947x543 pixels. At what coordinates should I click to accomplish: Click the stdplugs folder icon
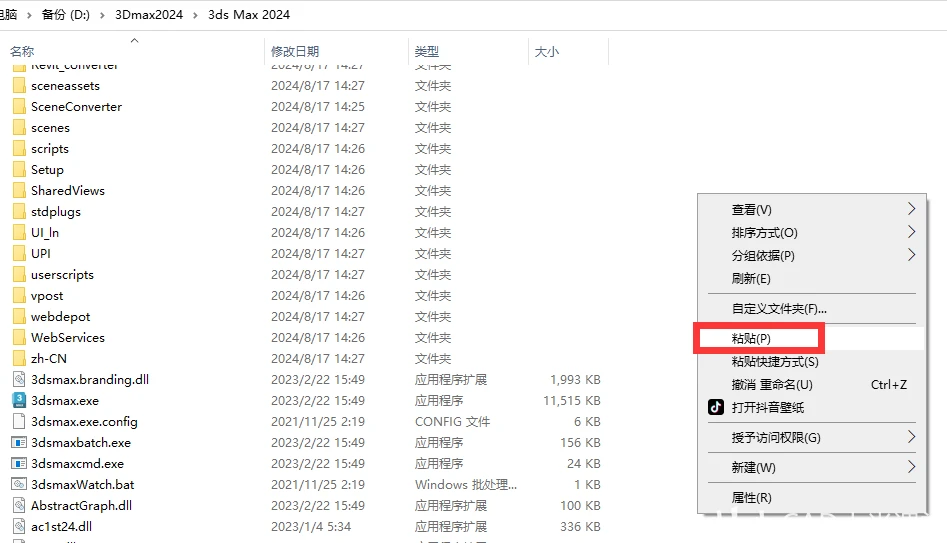tap(19, 212)
